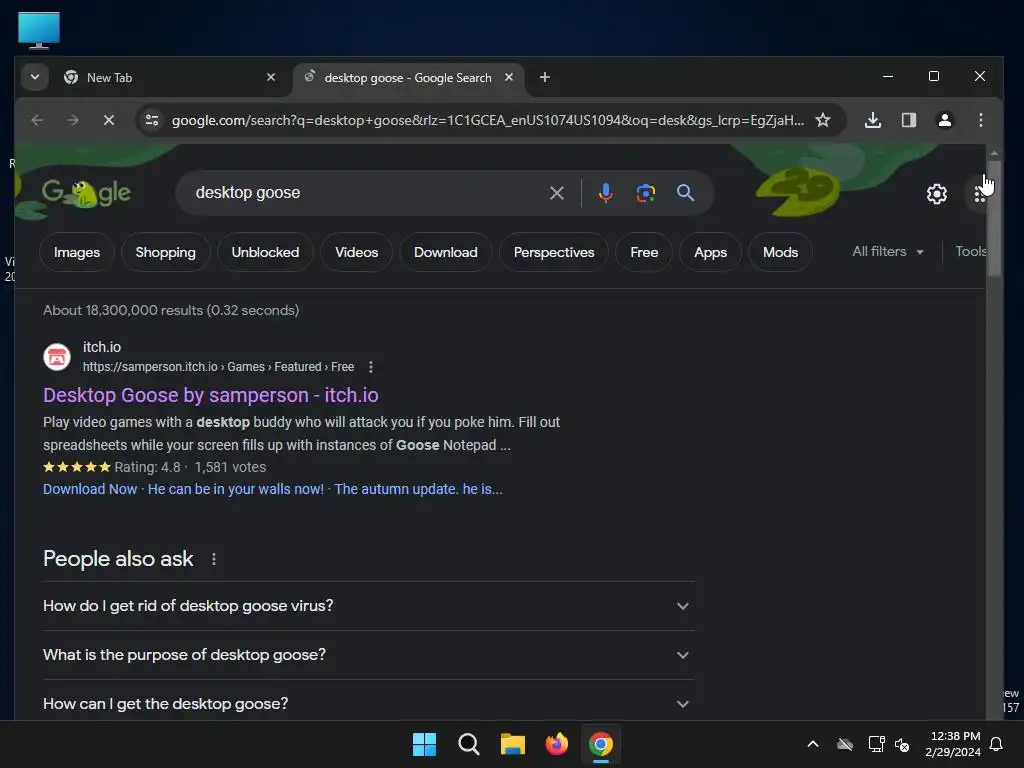
Task: Switch to the New Tab tab
Action: (170, 77)
